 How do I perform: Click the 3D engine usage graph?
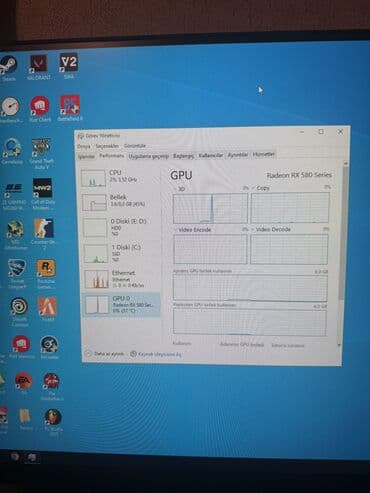(210, 208)
